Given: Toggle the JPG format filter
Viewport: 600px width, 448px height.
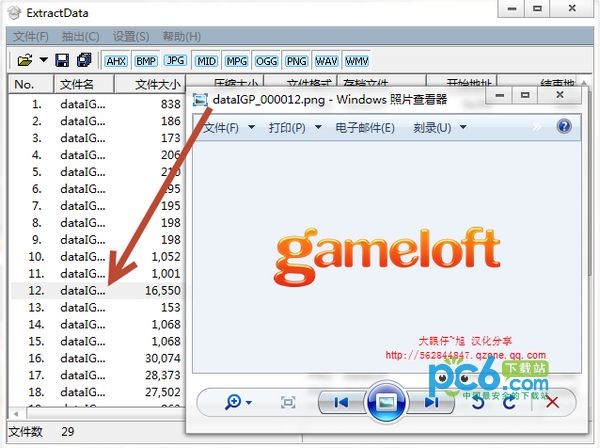Looking at the screenshot, I should 176,60.
